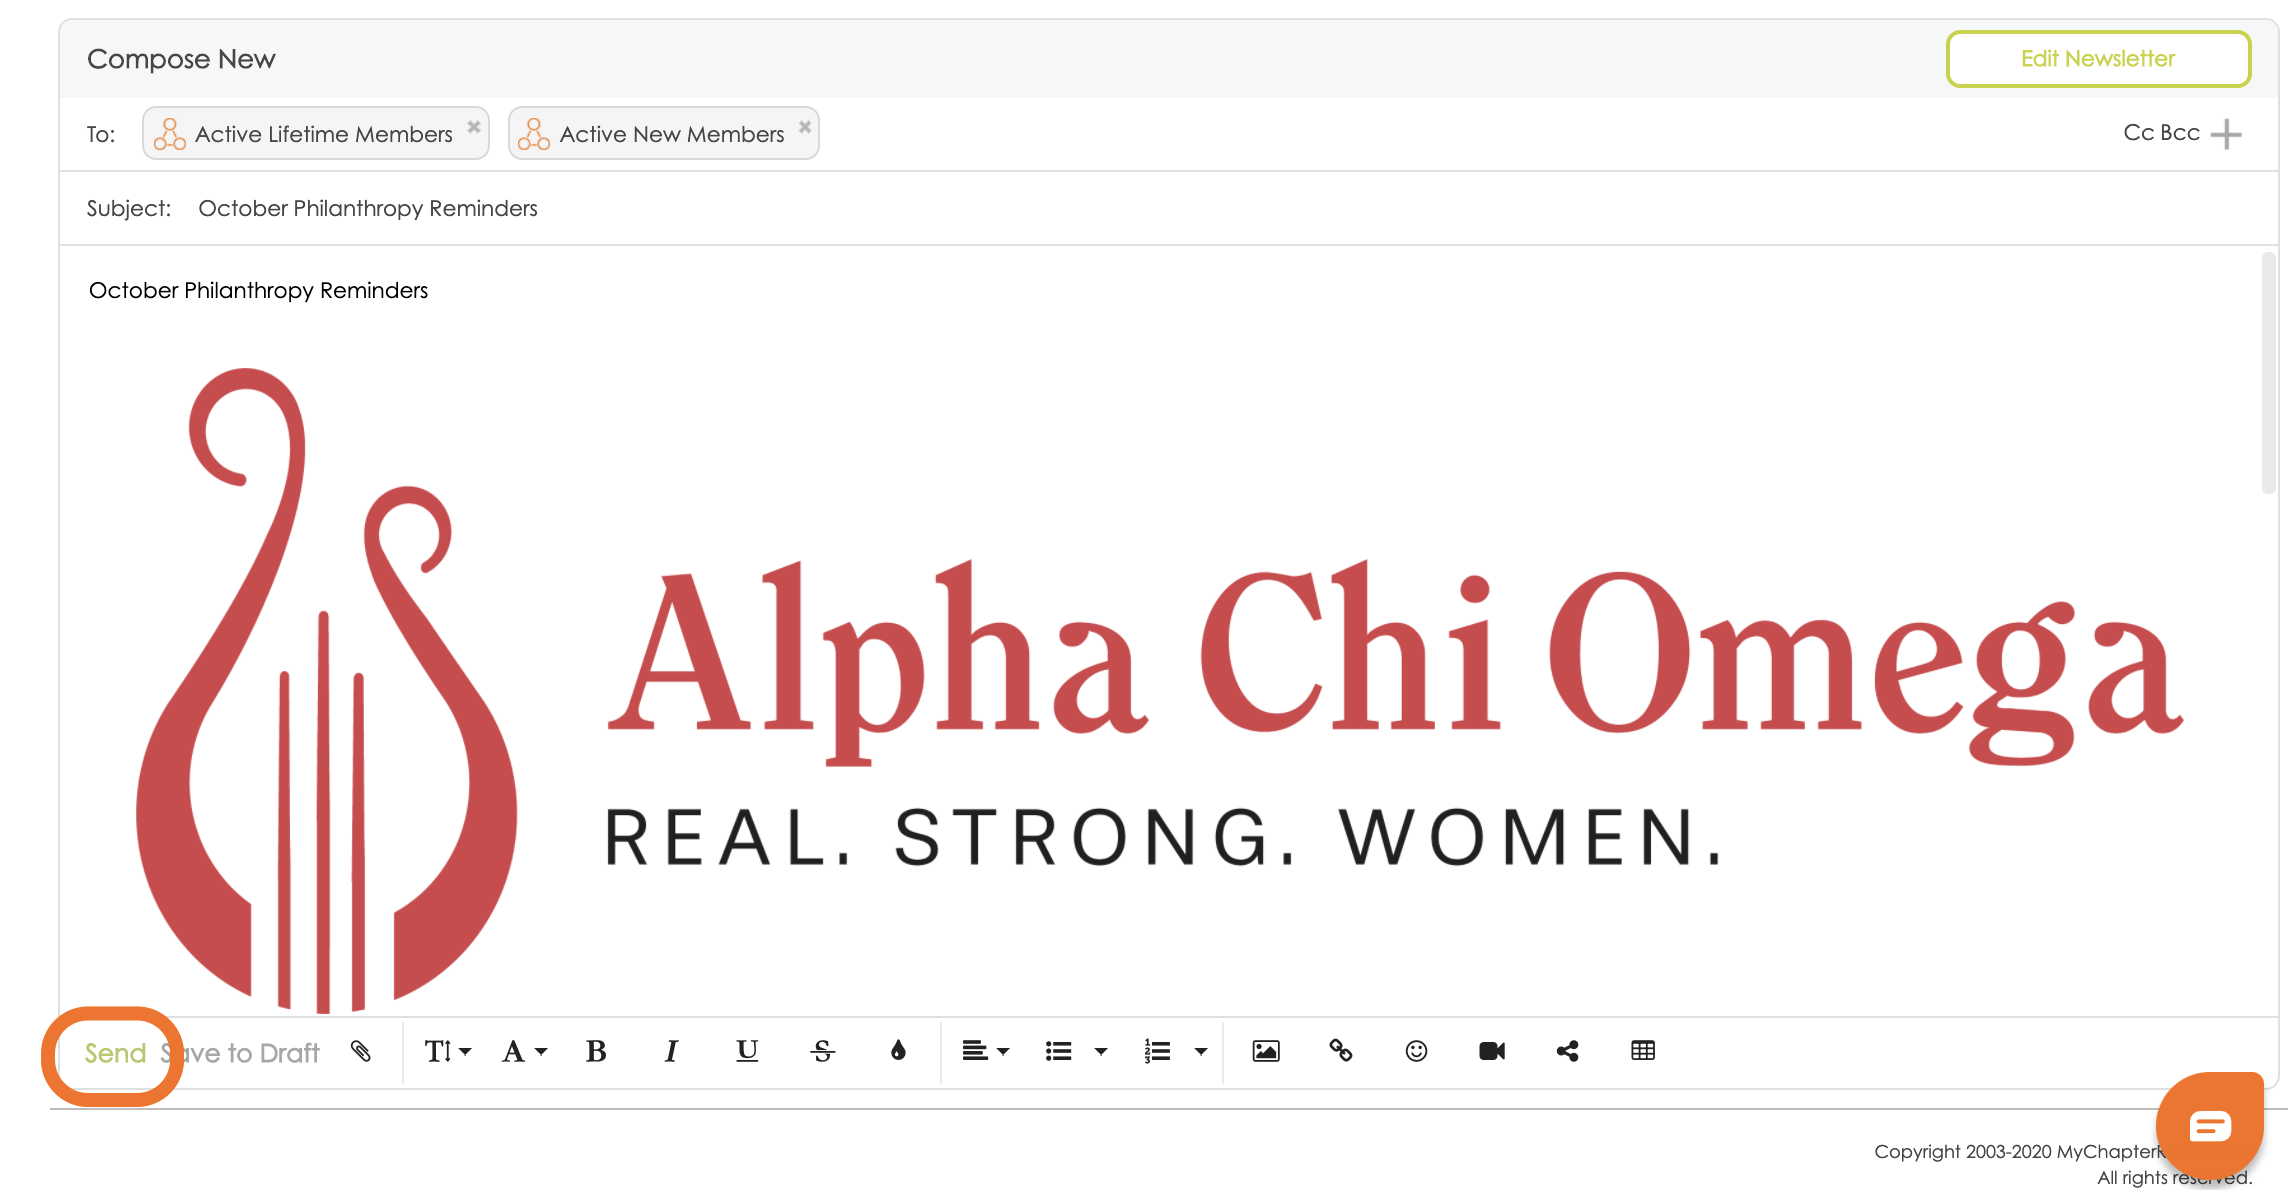This screenshot has height=1204, width=2288.
Task: Open the text color droplet picker
Action: pos(898,1051)
